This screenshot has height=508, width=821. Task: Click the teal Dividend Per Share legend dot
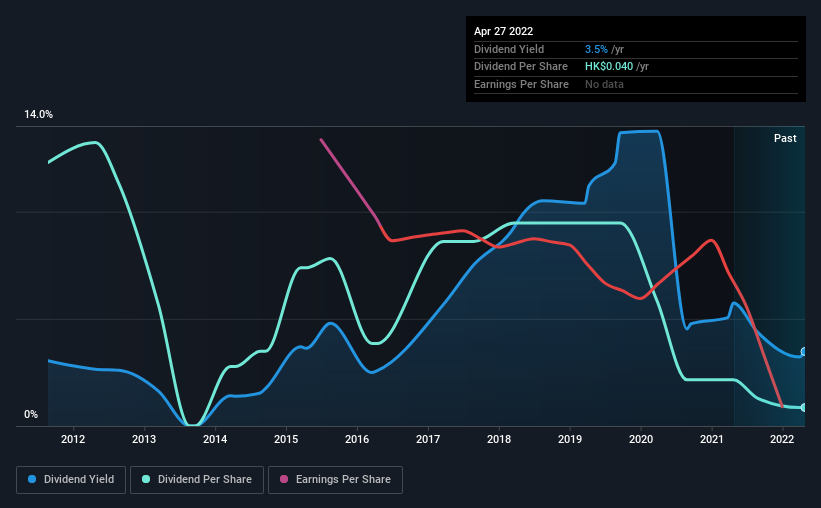pyautogui.click(x=146, y=479)
